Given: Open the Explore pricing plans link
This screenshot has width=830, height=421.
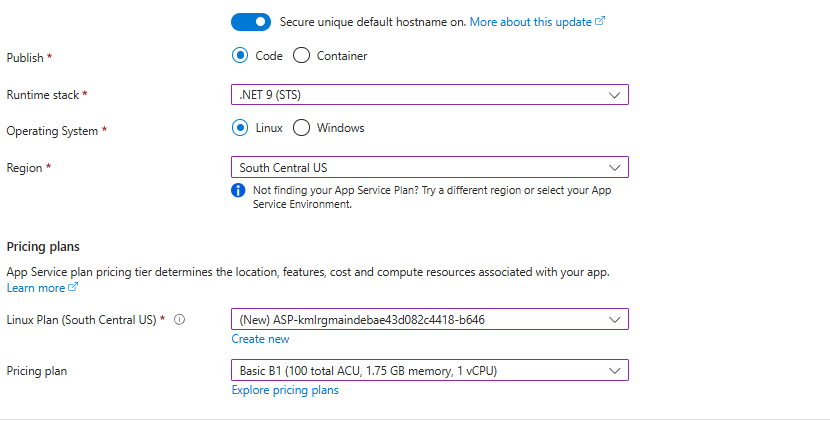Looking at the screenshot, I should coord(285,390).
